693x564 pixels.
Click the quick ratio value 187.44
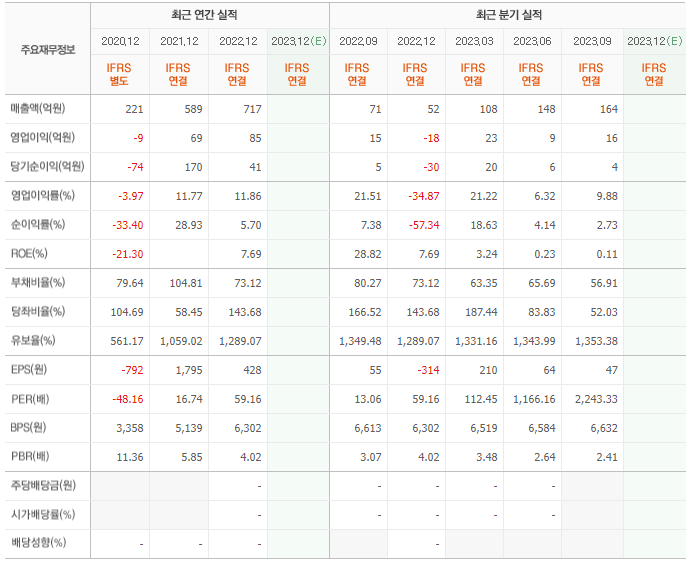[481, 312]
